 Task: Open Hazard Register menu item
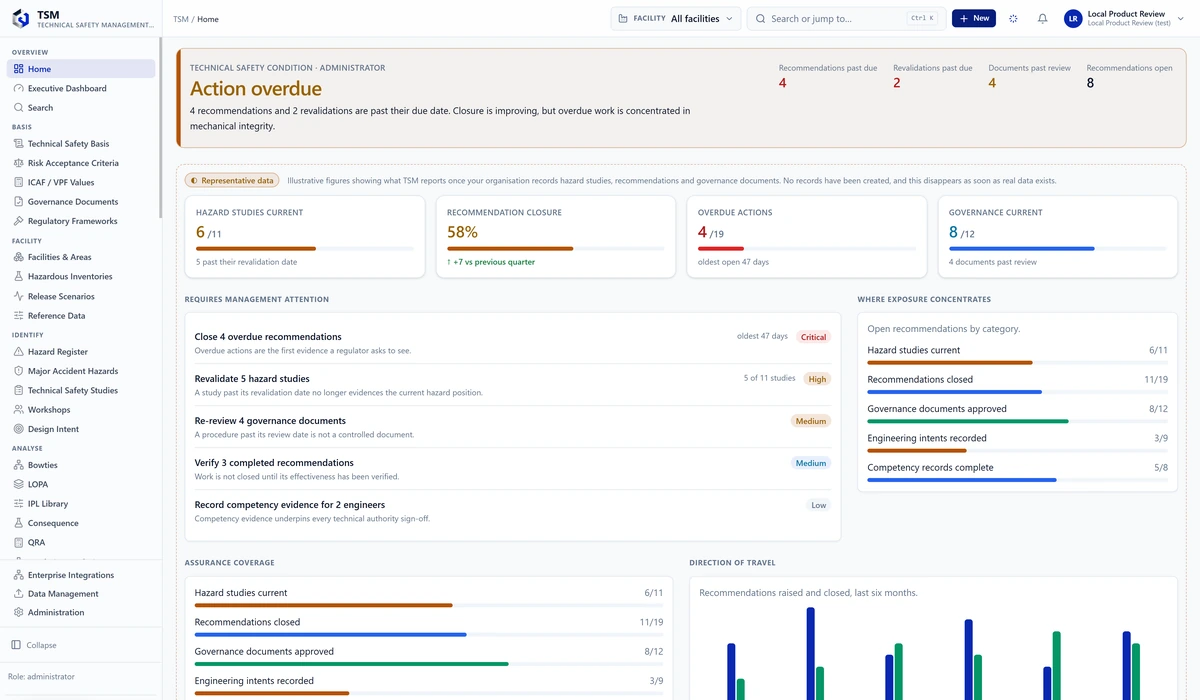(x=81, y=352)
